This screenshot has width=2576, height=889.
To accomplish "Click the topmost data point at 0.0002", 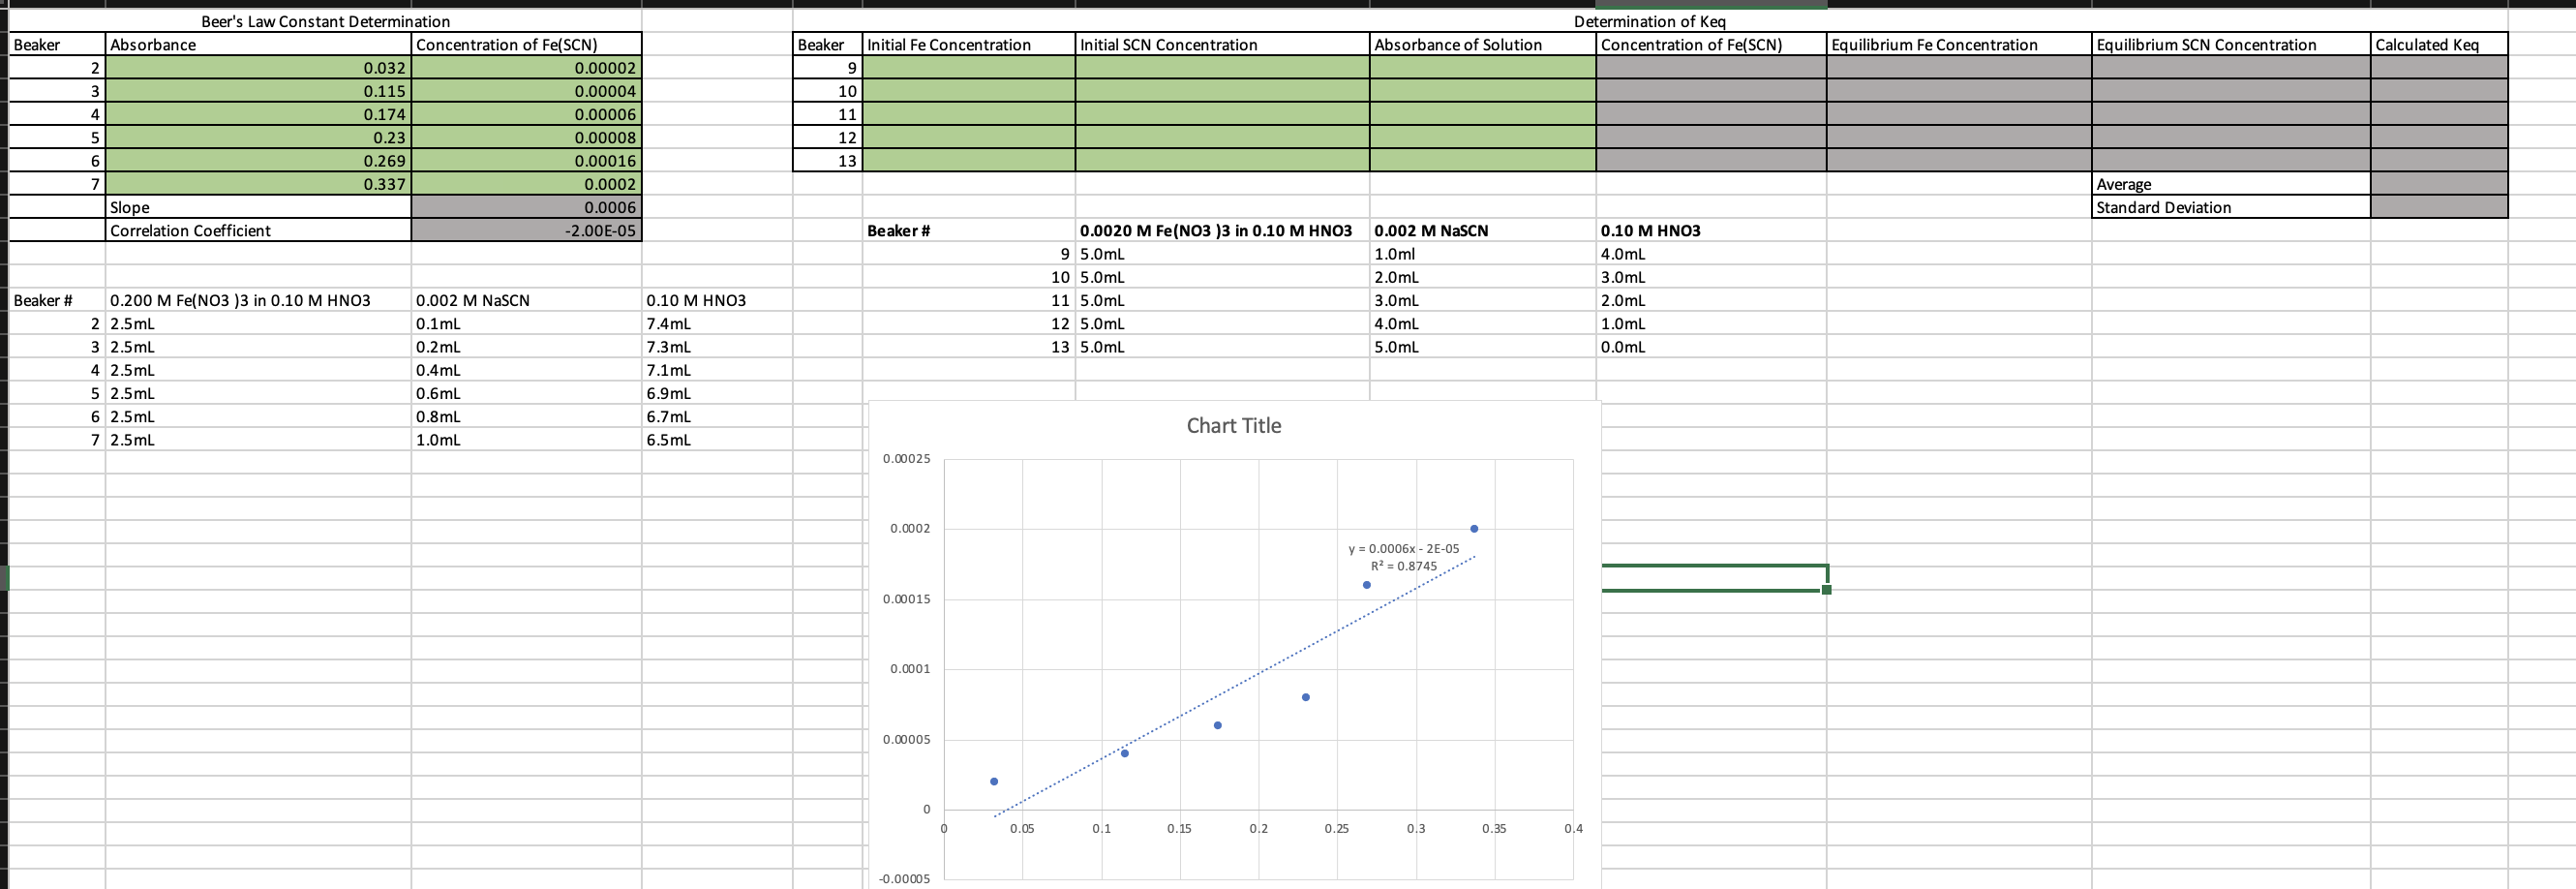I will 1474,528.
